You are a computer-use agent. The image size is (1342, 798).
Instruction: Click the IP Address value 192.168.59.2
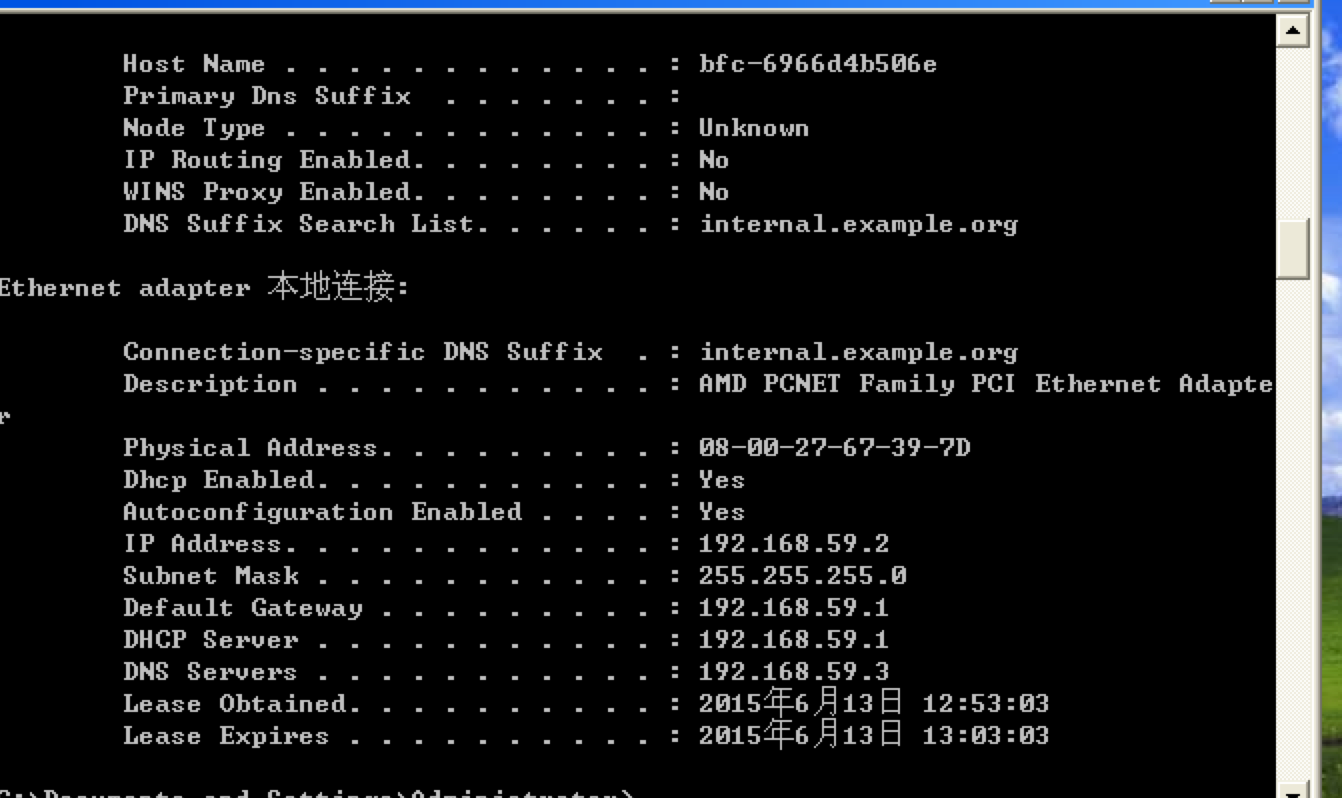click(794, 544)
